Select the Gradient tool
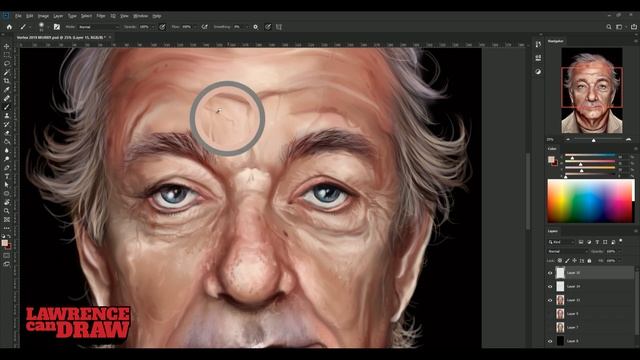This screenshot has height=360, width=640. point(7,142)
